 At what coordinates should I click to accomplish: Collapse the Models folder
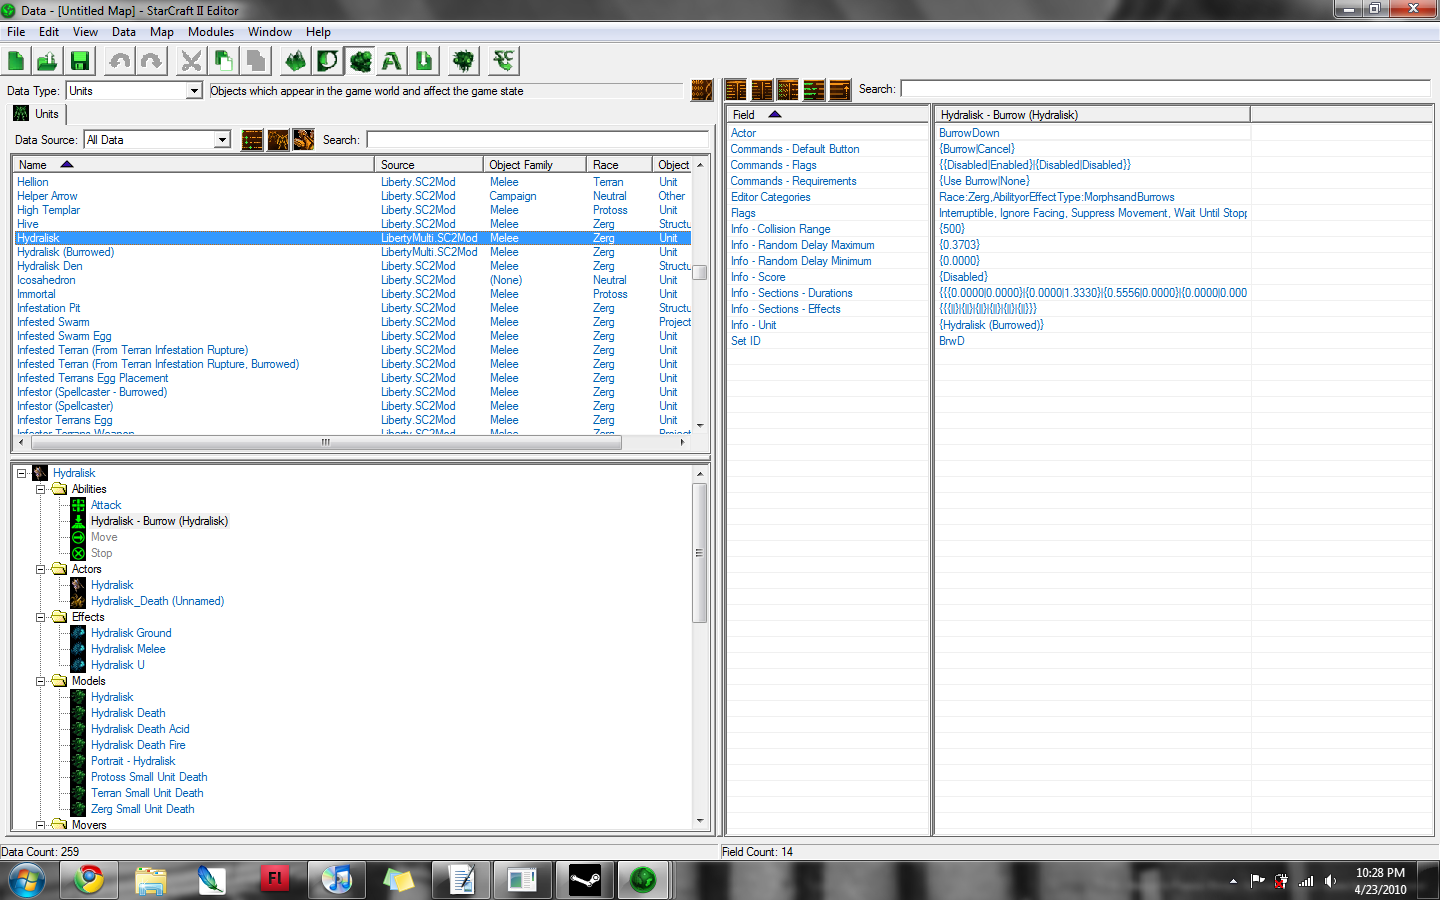pyautogui.click(x=41, y=681)
